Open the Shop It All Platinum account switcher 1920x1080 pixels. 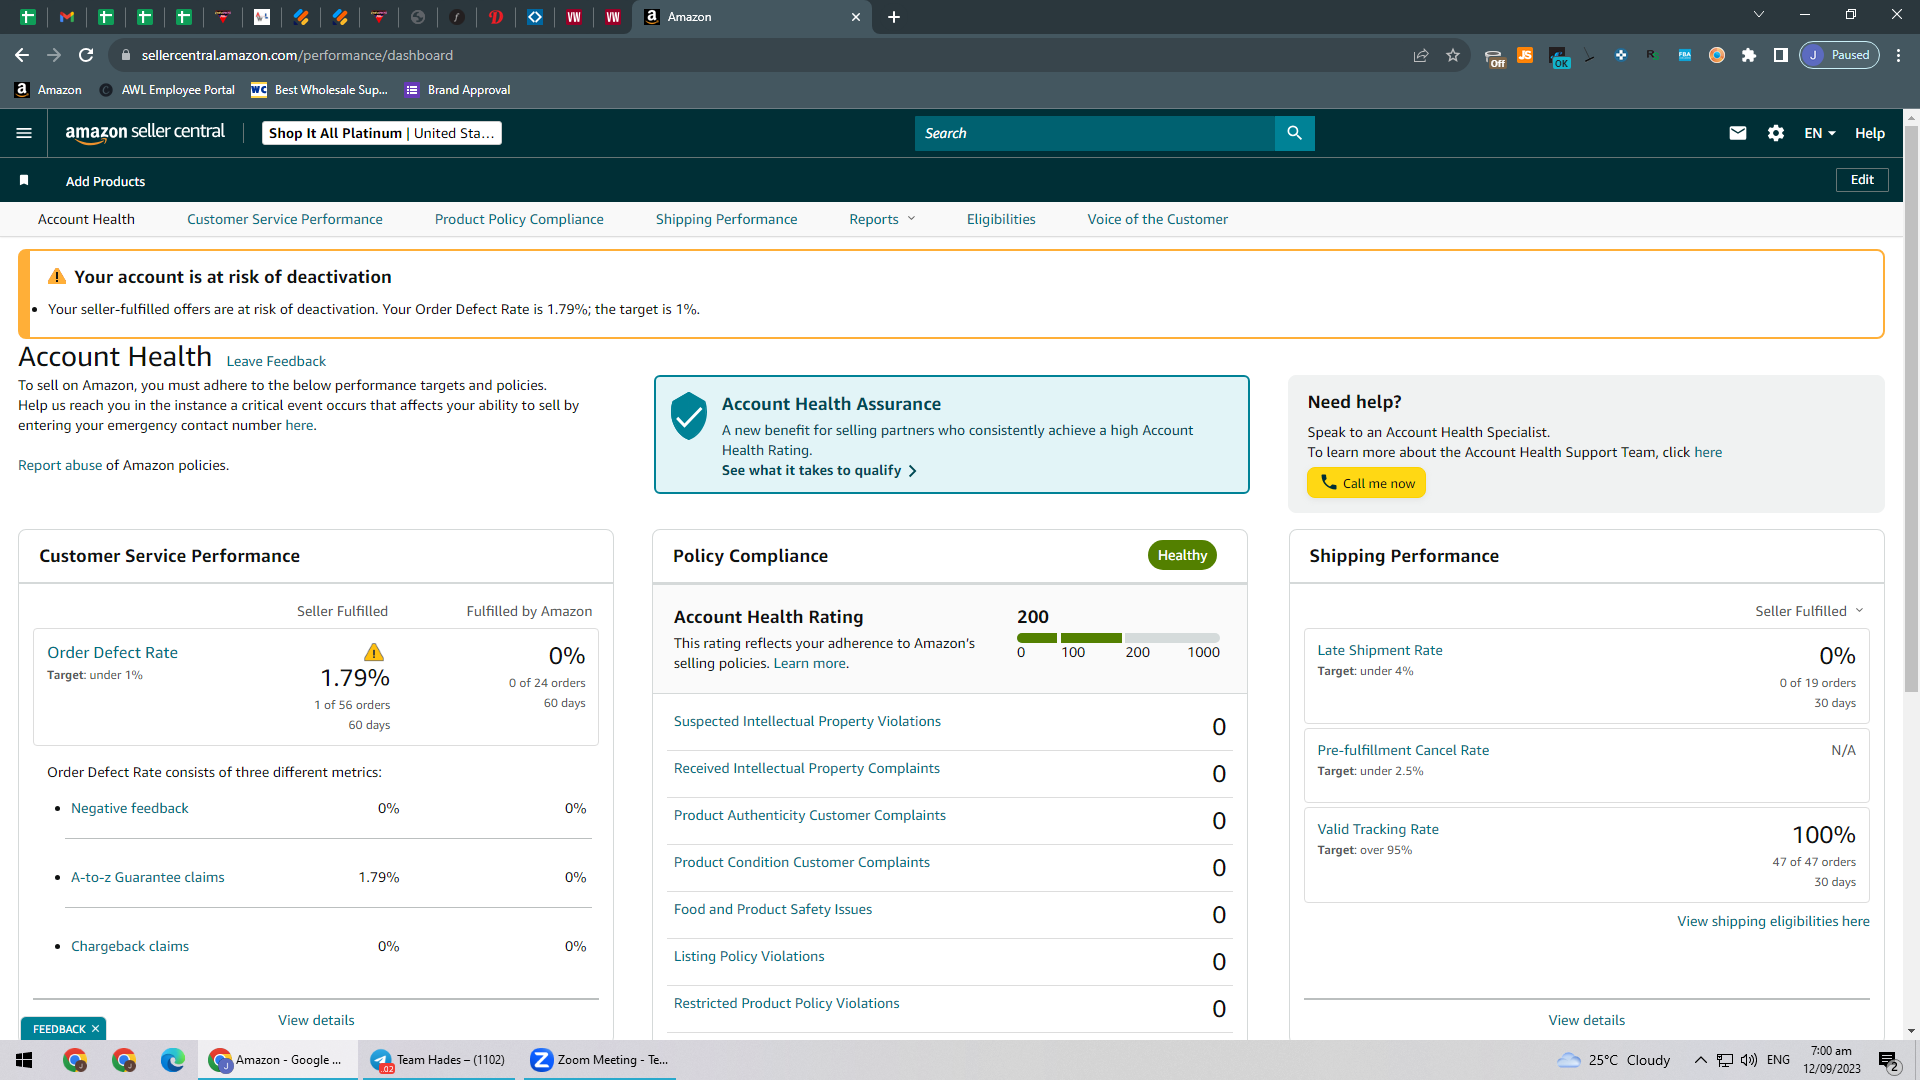tap(382, 133)
